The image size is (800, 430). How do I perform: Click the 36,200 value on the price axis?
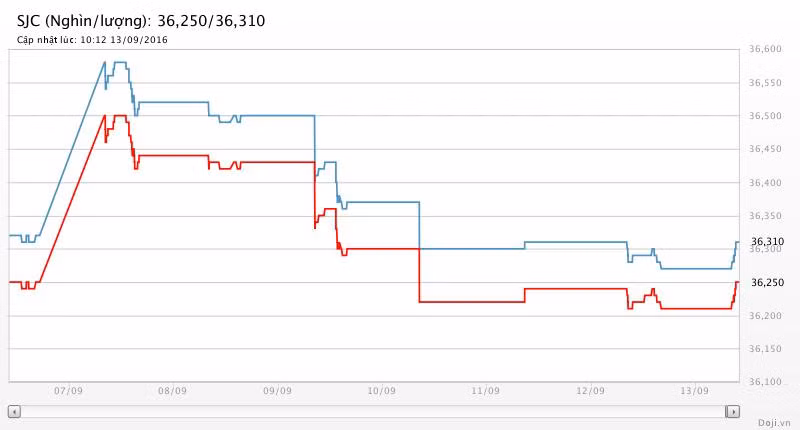tap(765, 316)
